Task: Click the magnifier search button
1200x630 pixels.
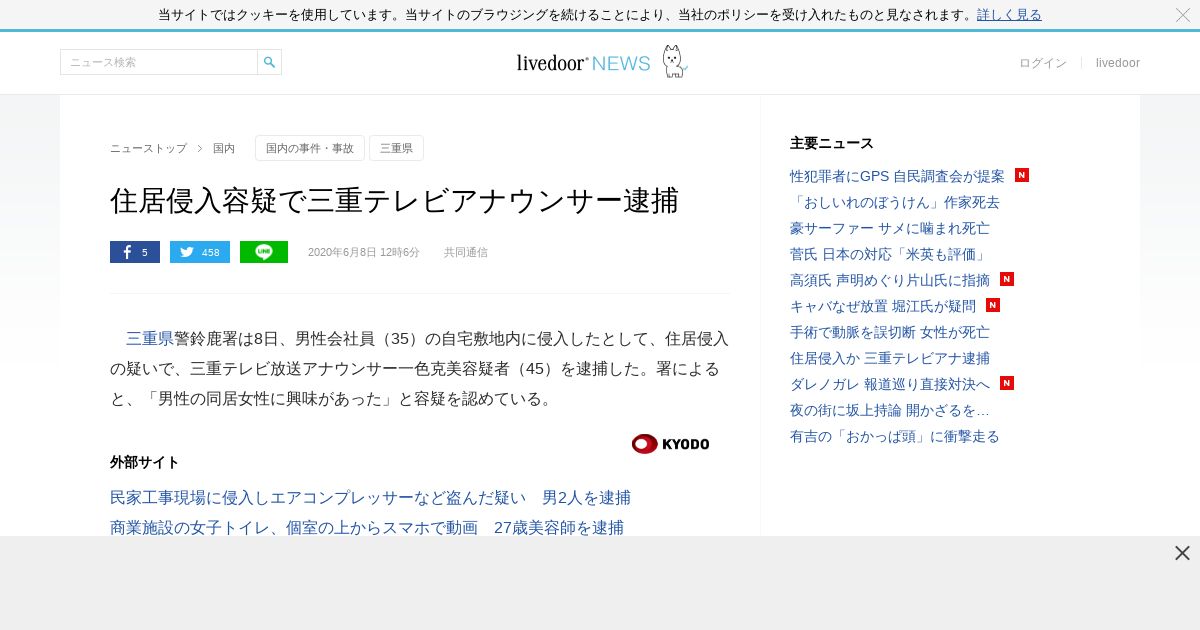Action: 269,62
